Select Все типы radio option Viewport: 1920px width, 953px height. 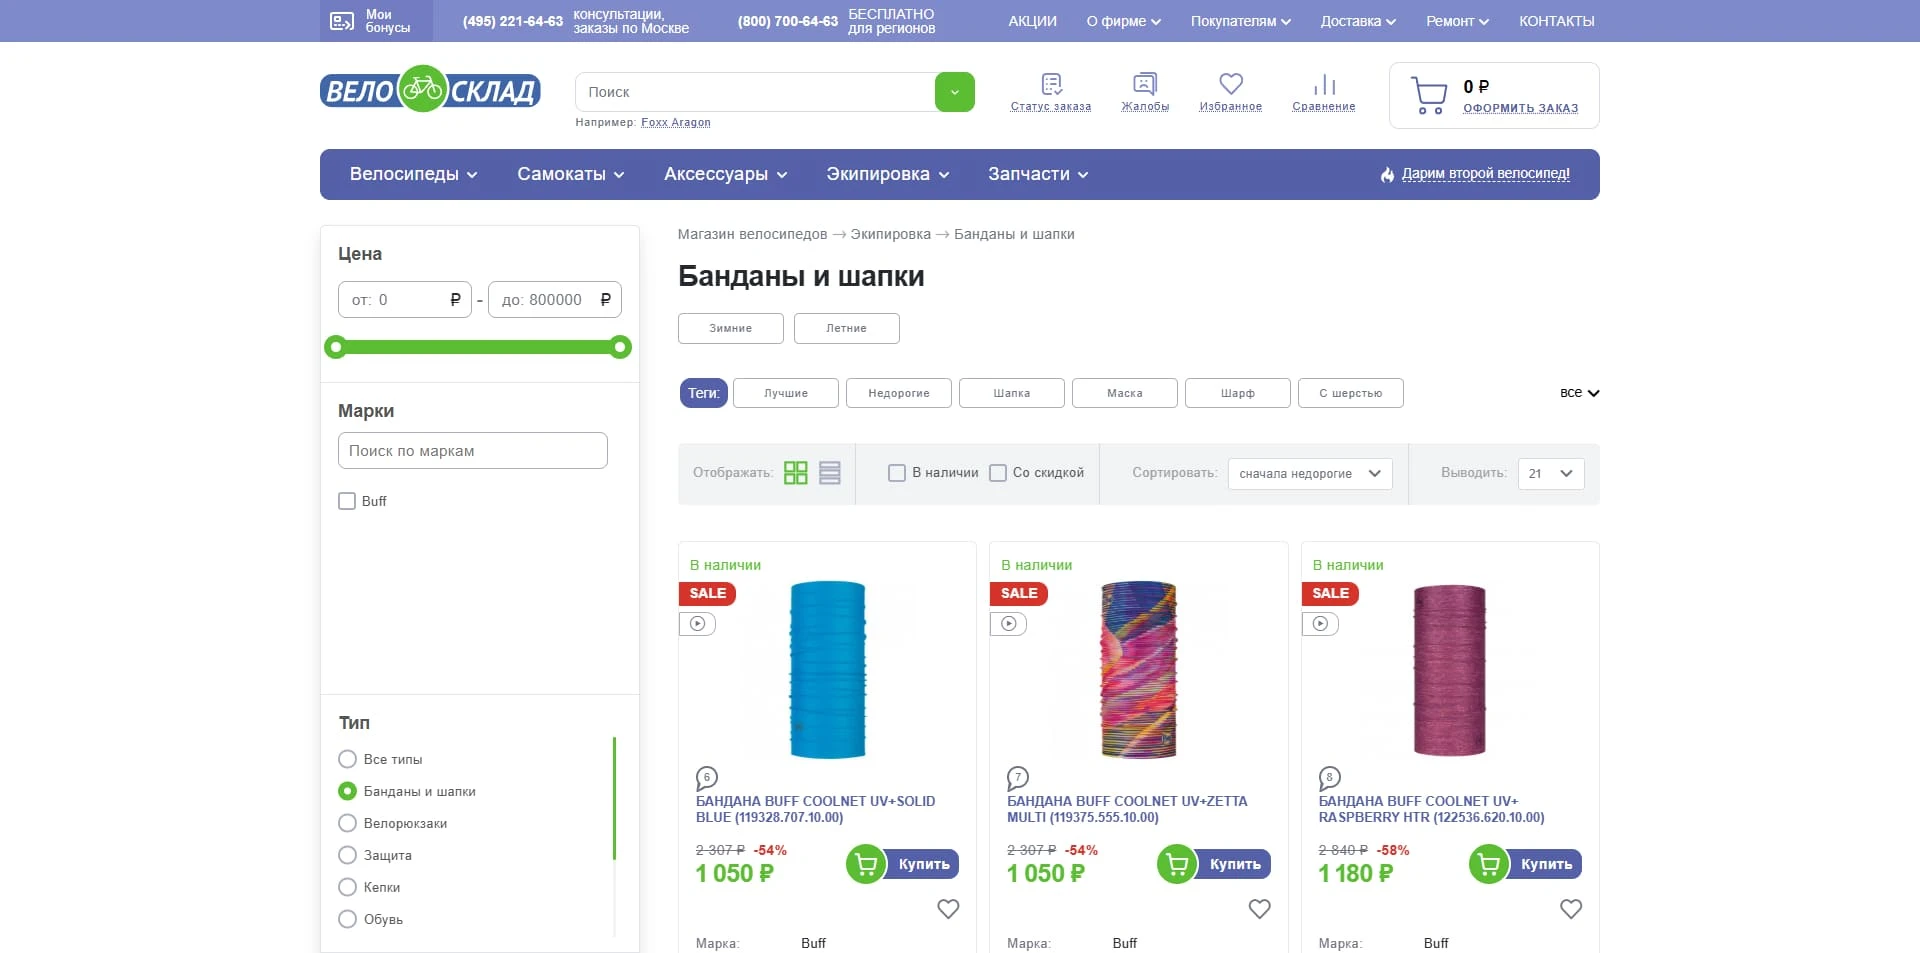[348, 759]
